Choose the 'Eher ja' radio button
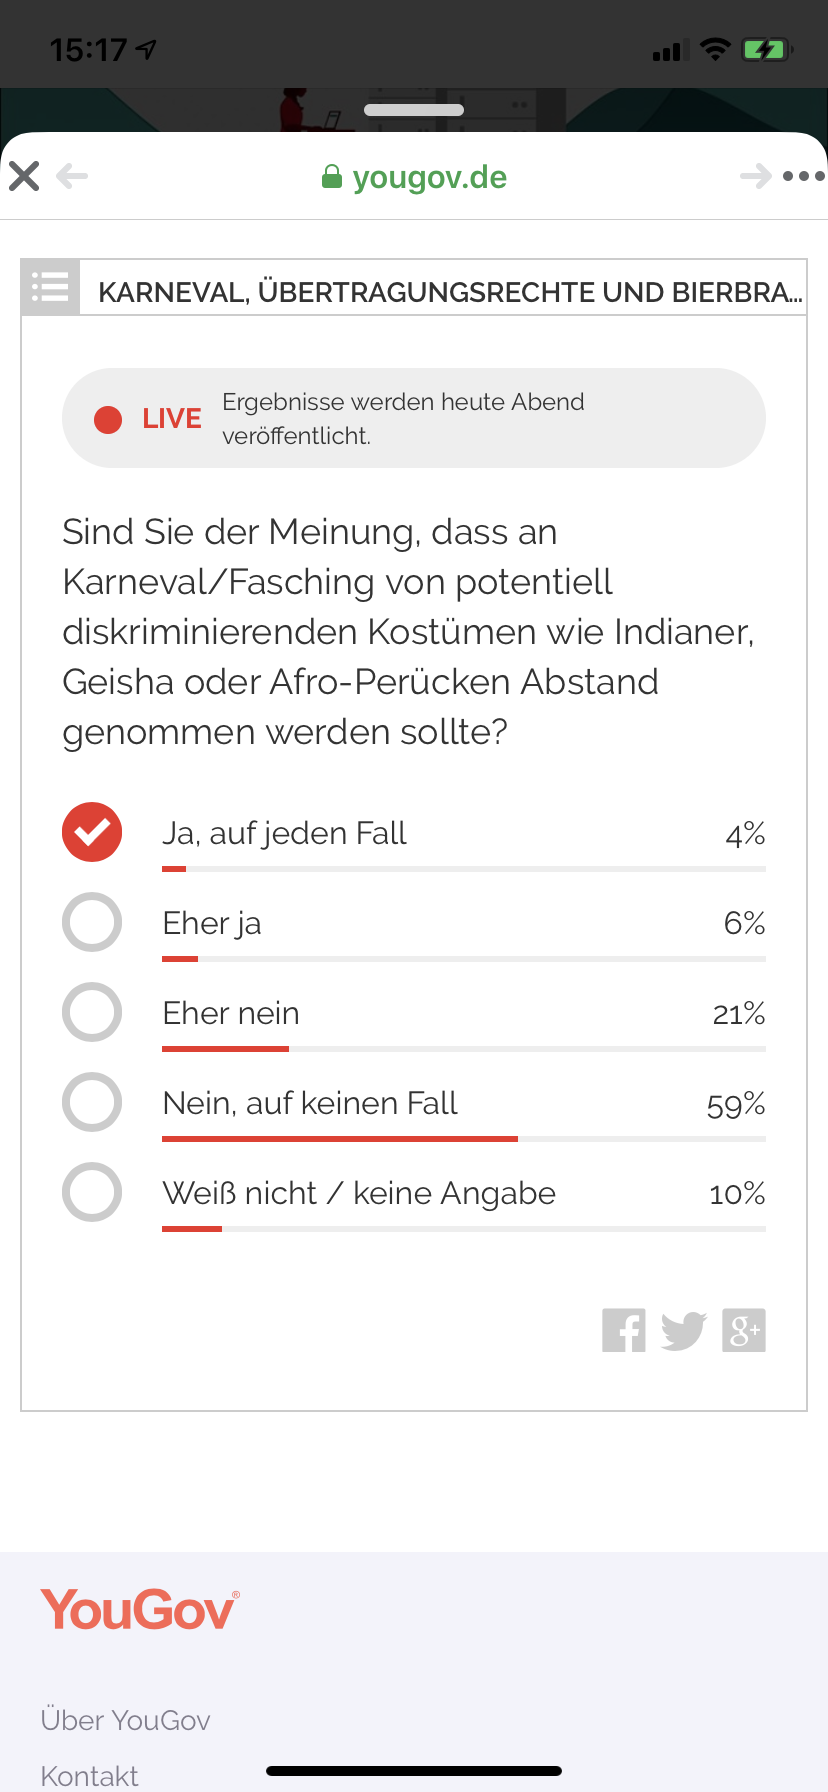The width and height of the screenshot is (828, 1792). (x=92, y=922)
